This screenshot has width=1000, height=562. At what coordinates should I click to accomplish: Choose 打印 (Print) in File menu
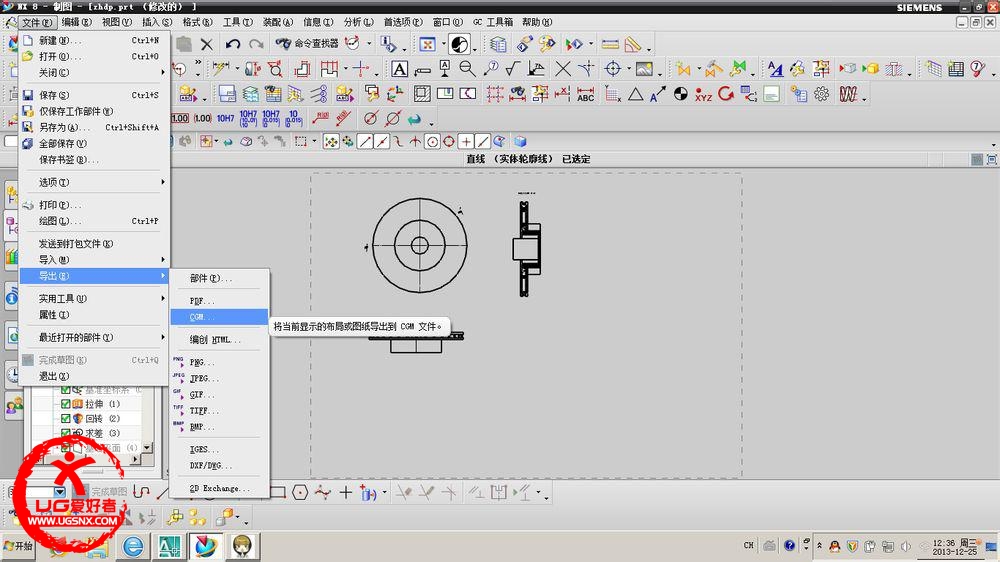click(95, 205)
